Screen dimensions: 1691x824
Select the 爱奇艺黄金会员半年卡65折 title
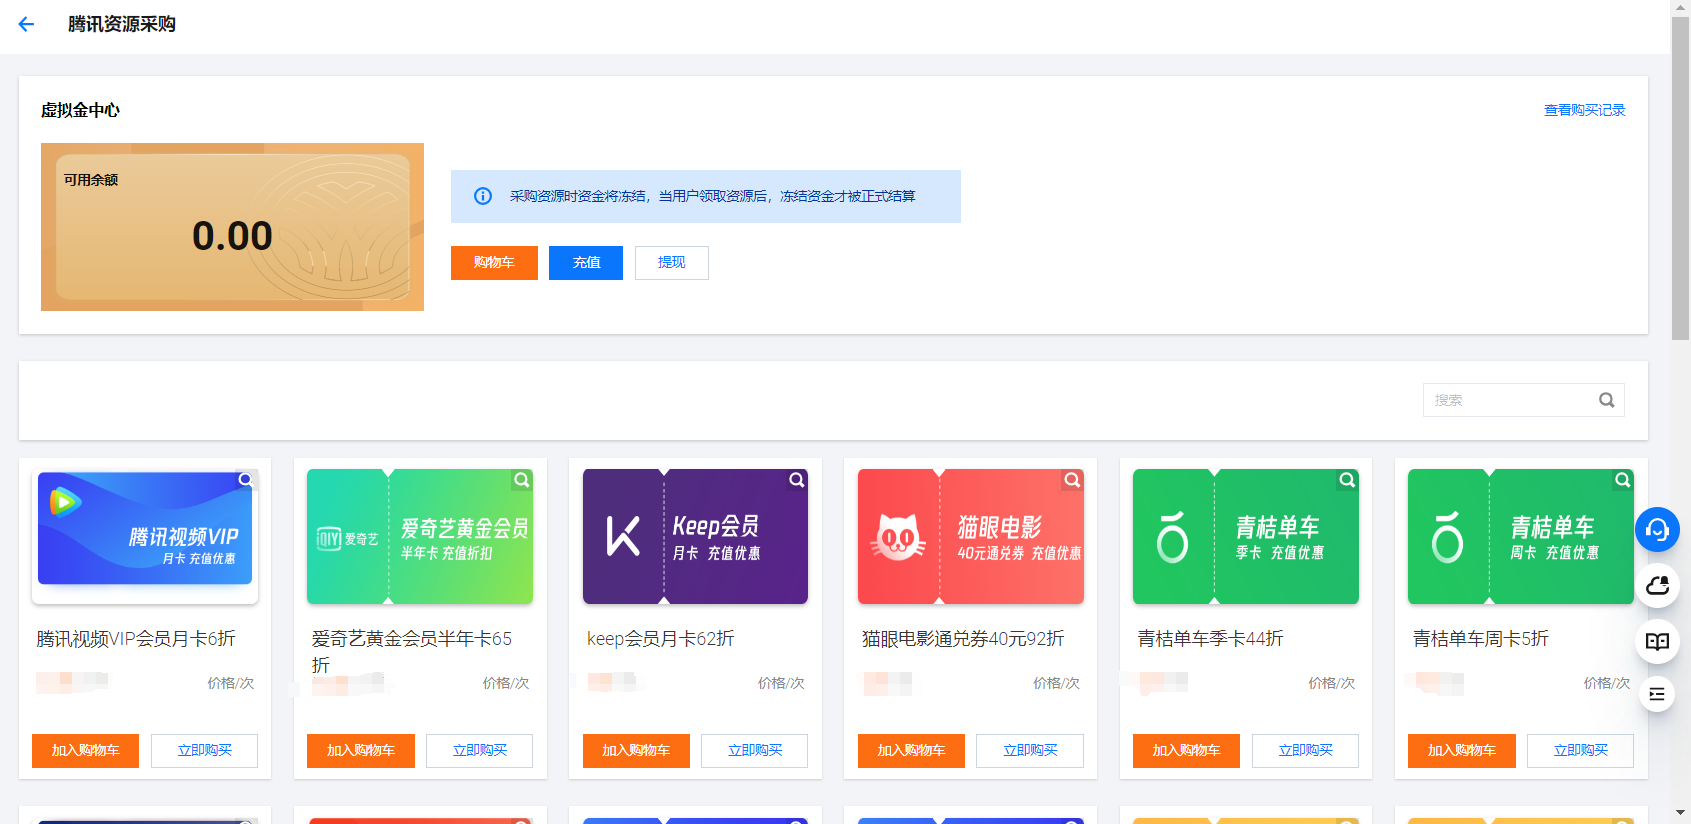412,652
